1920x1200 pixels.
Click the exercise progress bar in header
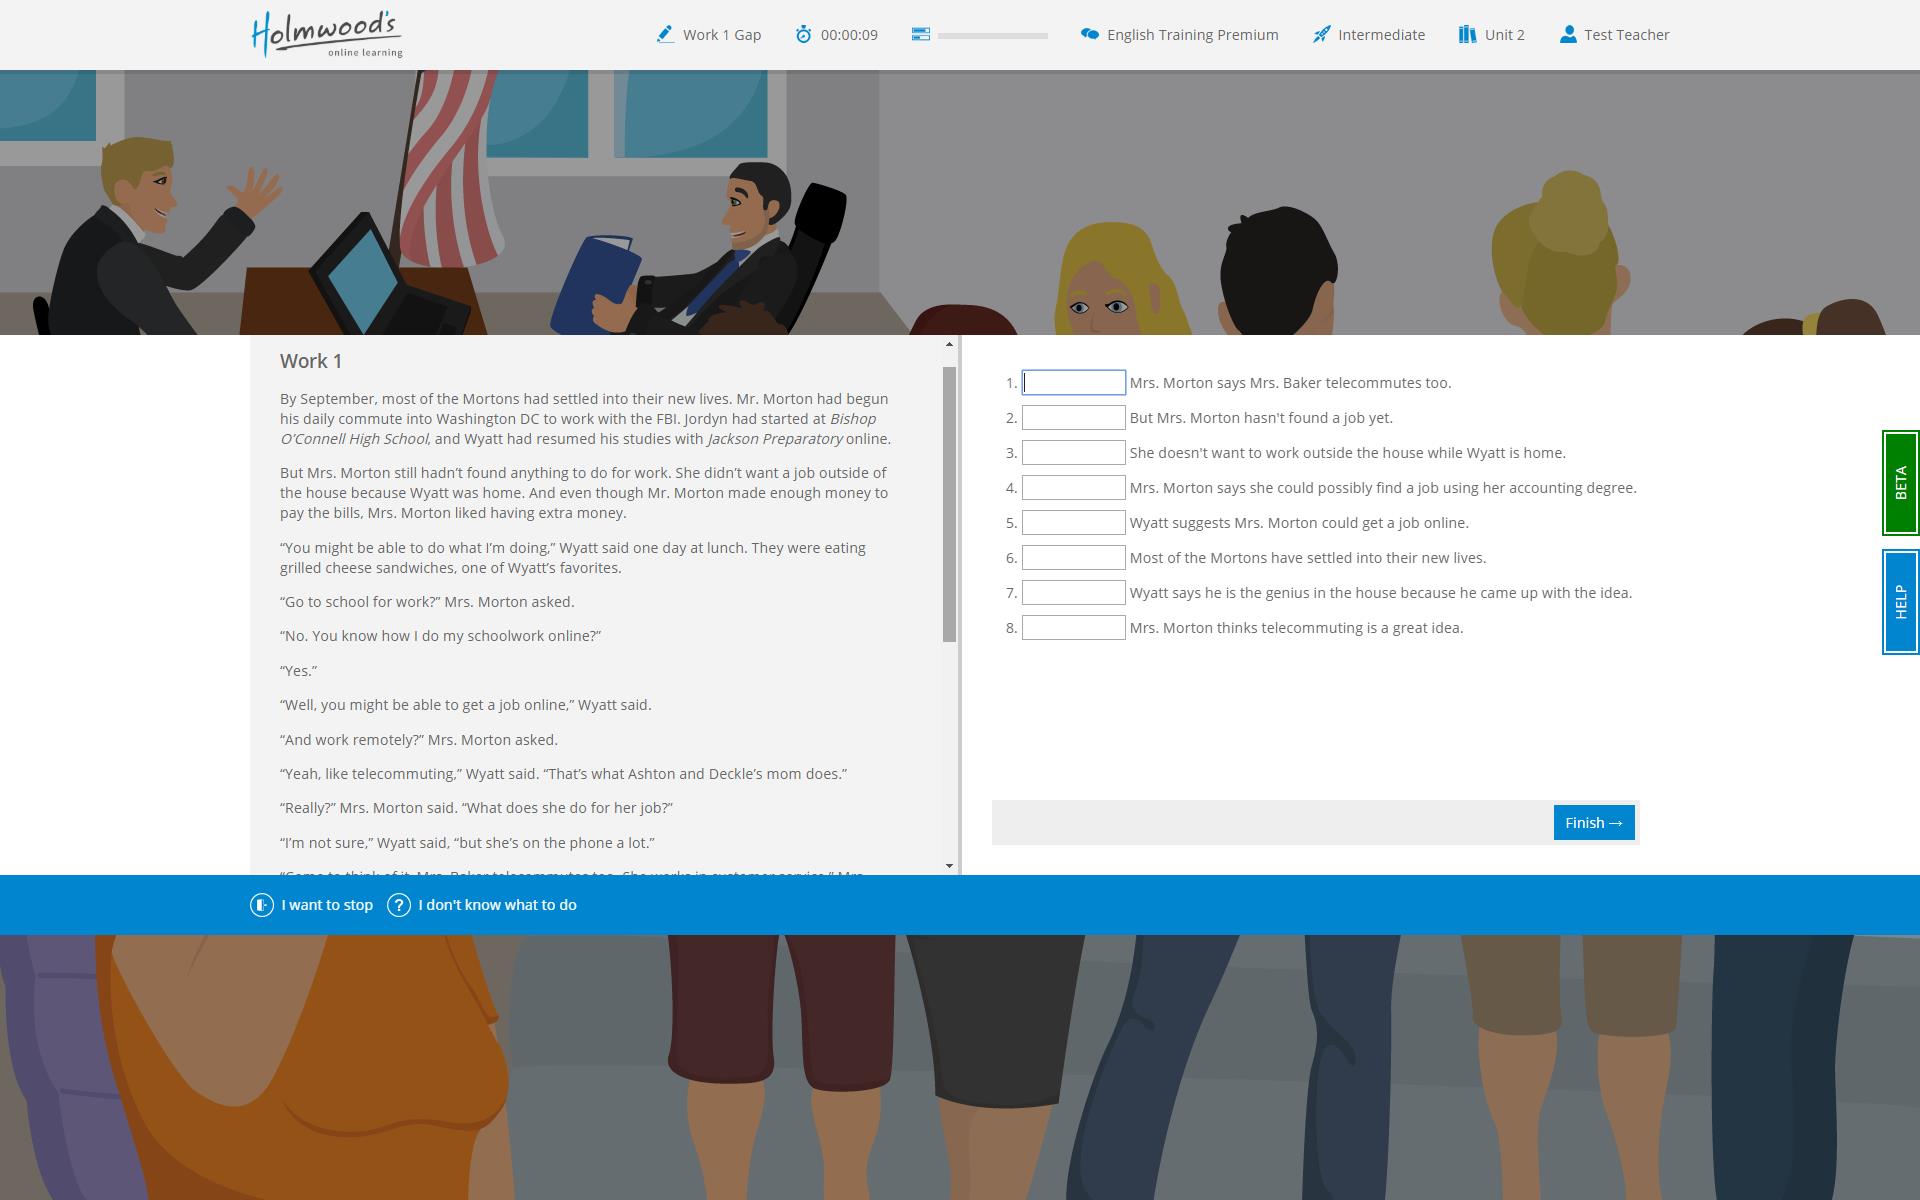(x=992, y=35)
